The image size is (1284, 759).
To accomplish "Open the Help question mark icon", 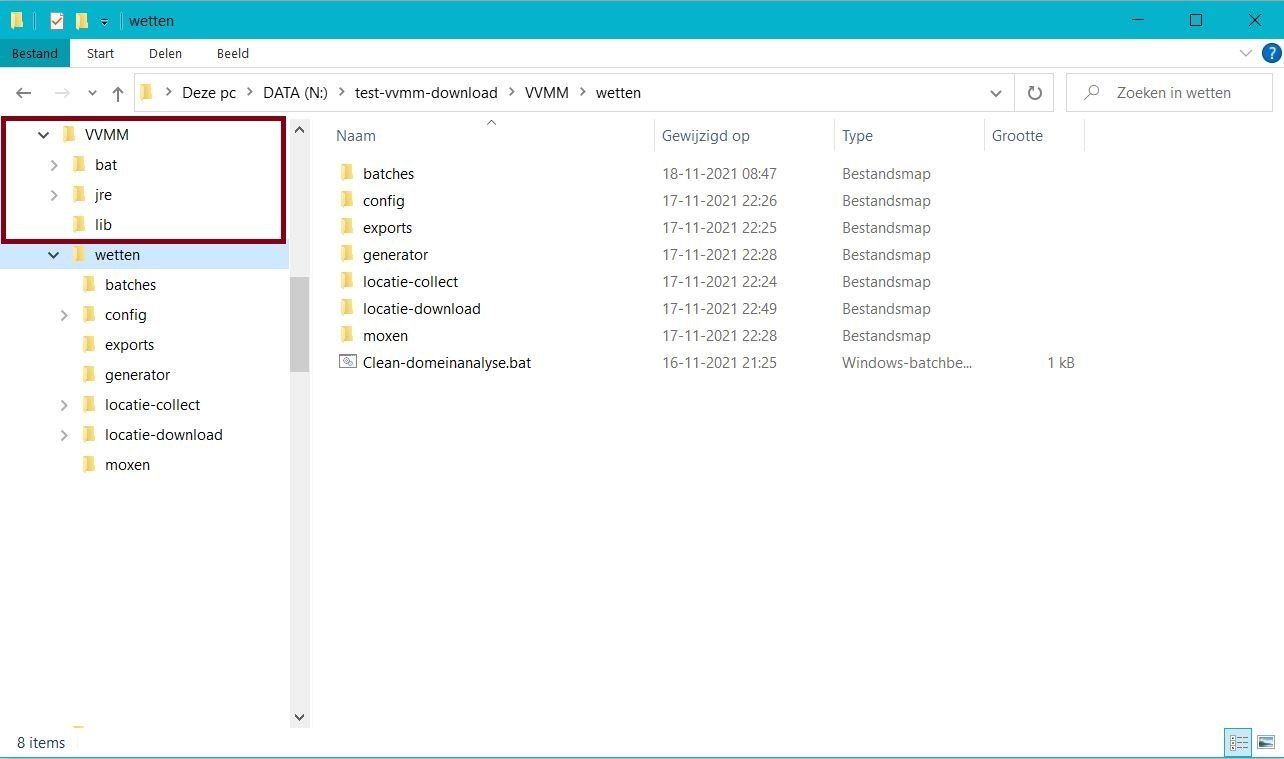I will [x=1271, y=53].
